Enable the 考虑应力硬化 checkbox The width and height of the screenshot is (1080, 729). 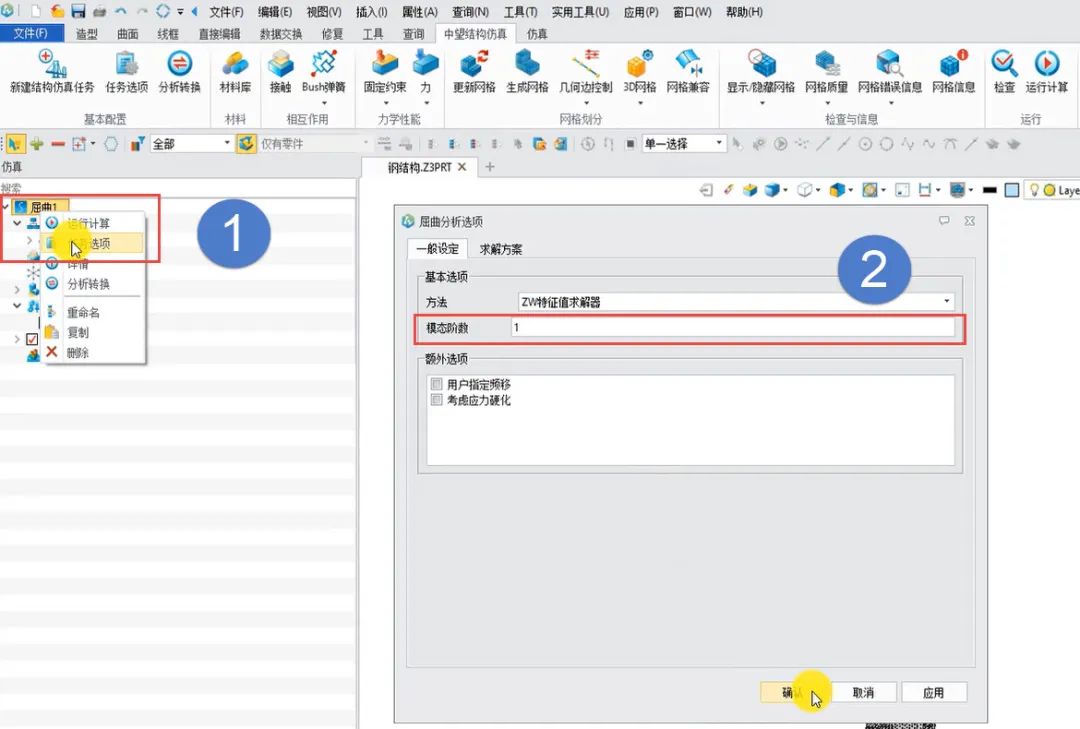[x=436, y=400]
